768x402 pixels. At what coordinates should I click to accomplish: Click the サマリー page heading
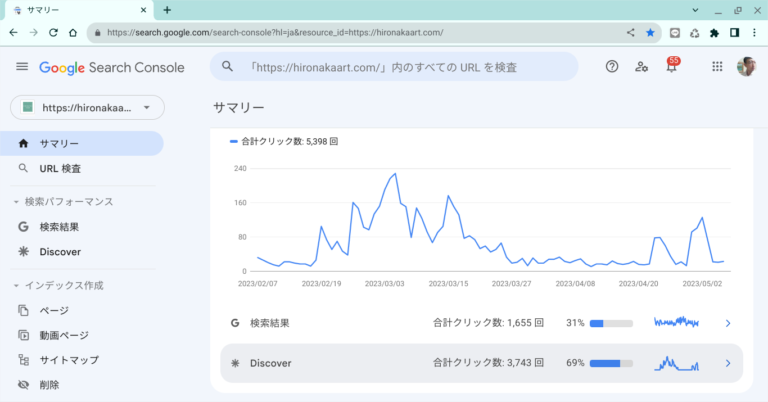click(x=239, y=107)
